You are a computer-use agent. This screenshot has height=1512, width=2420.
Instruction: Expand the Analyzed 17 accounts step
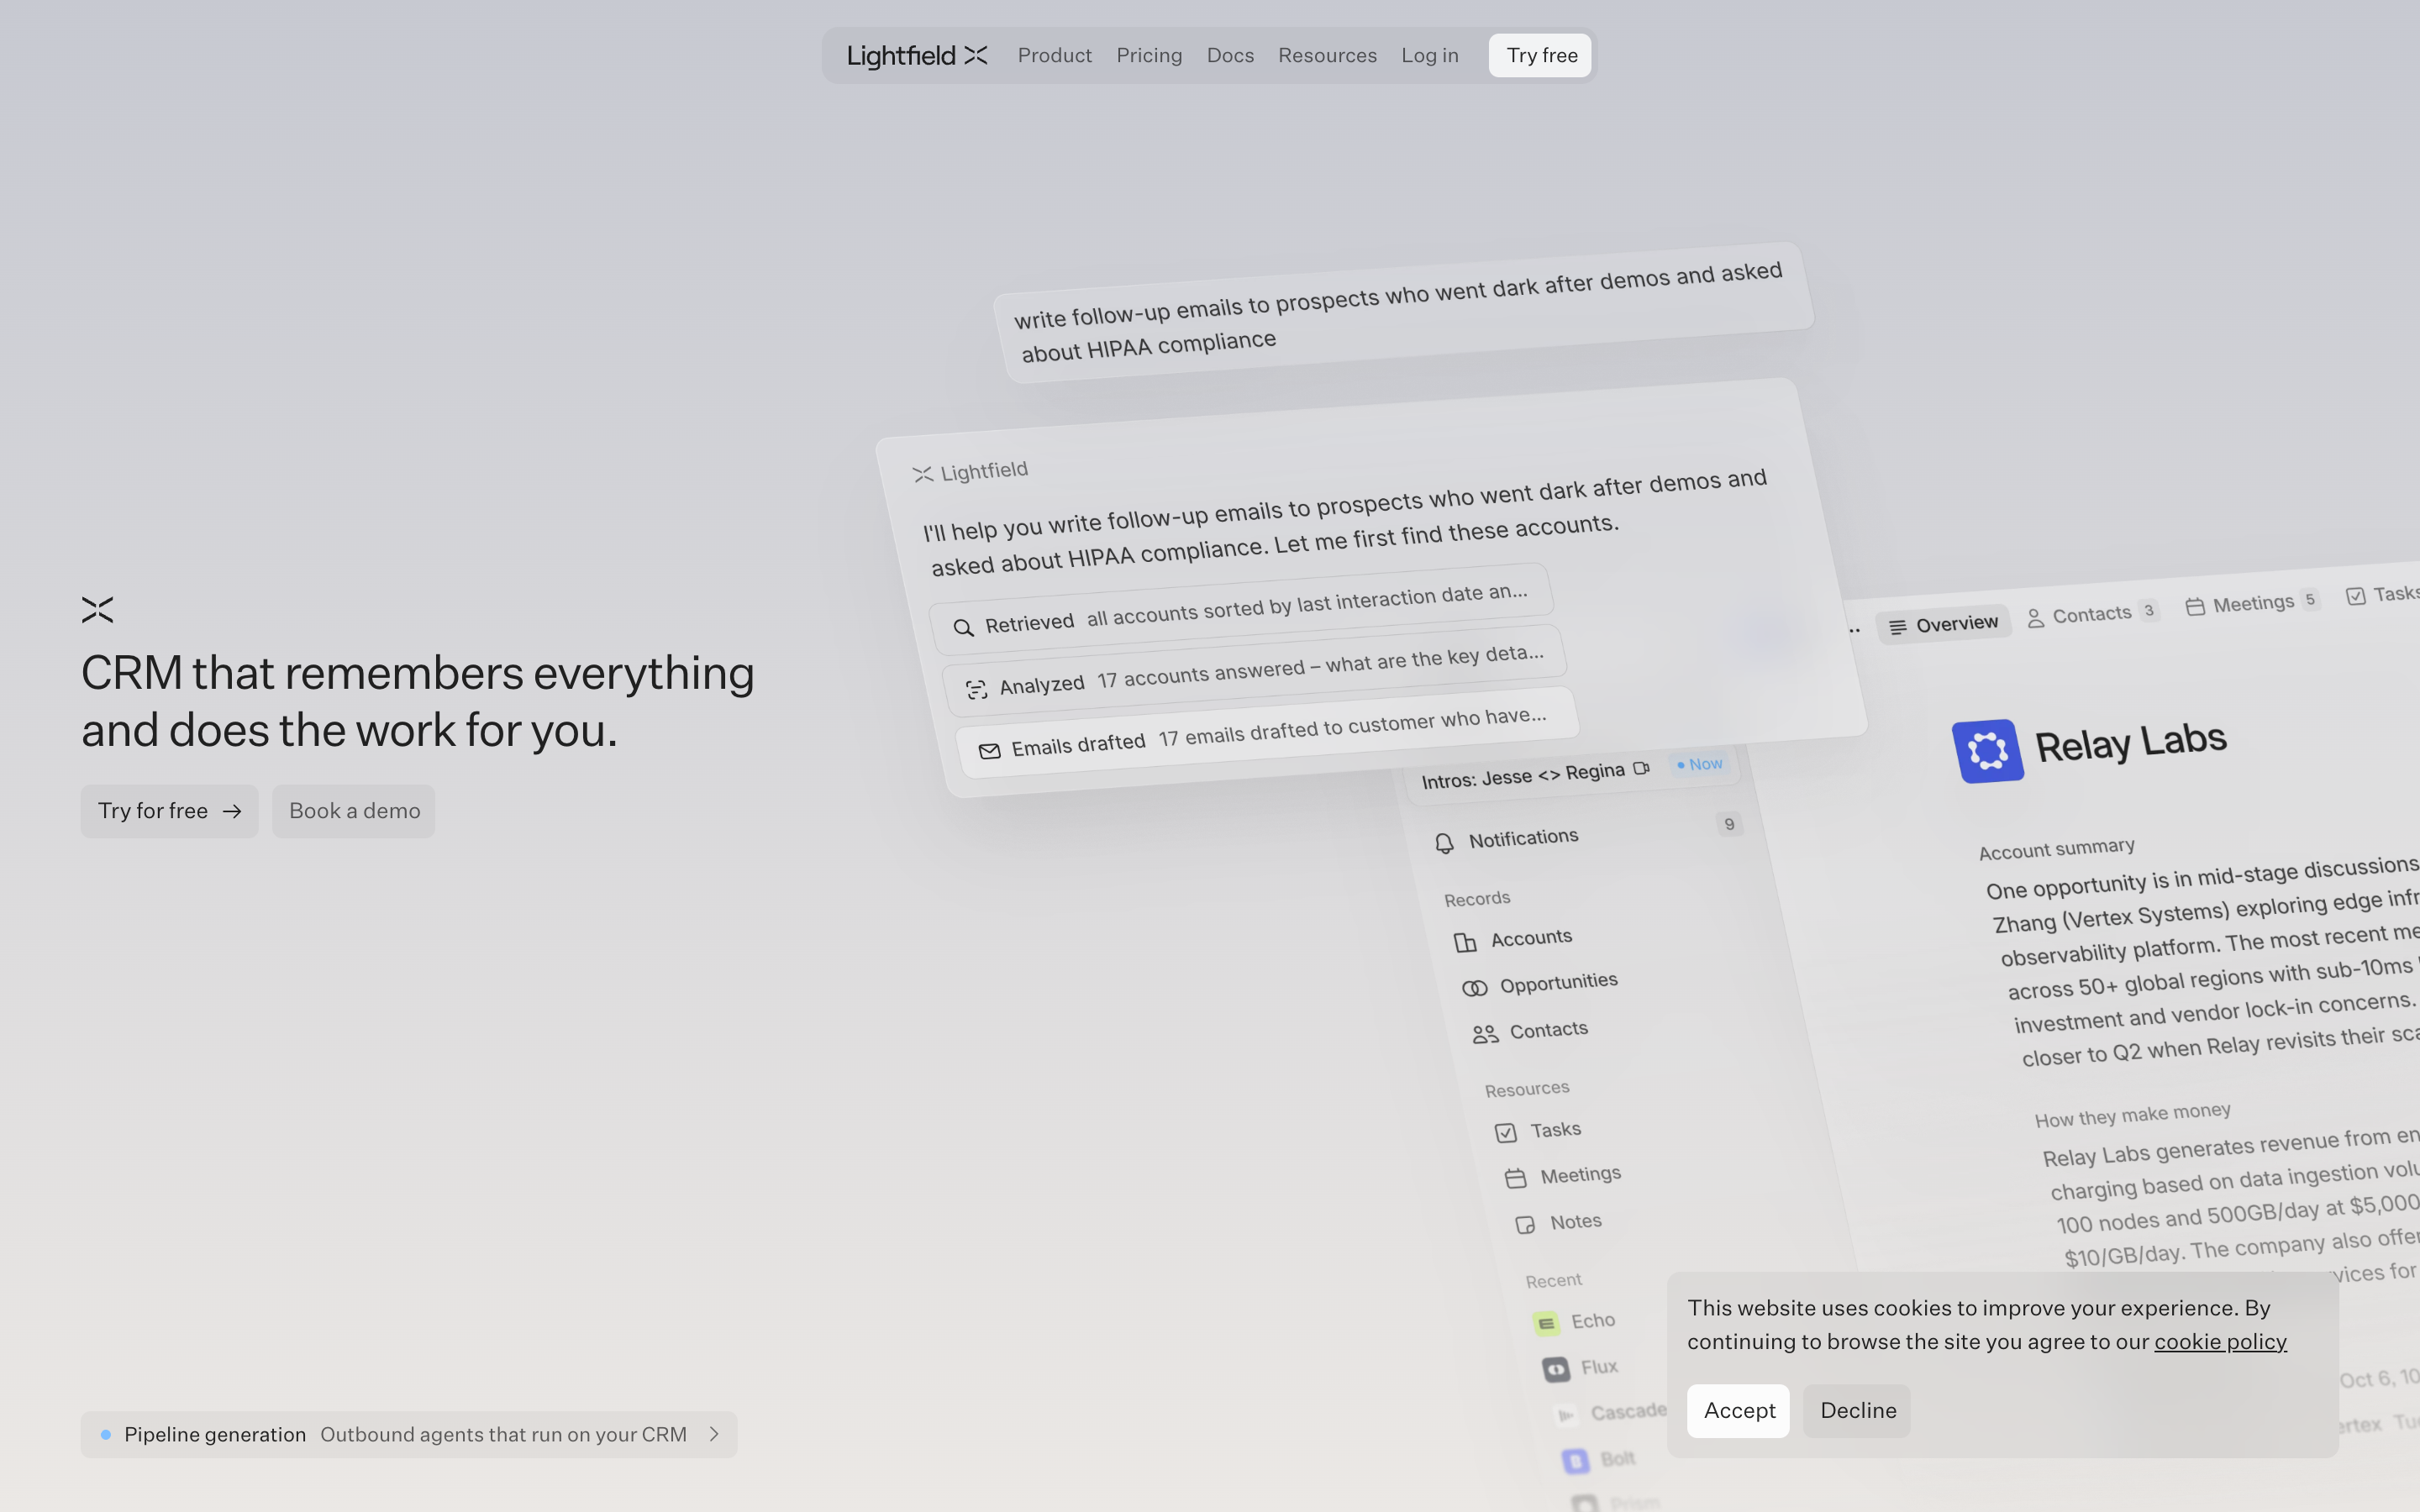1254,671
